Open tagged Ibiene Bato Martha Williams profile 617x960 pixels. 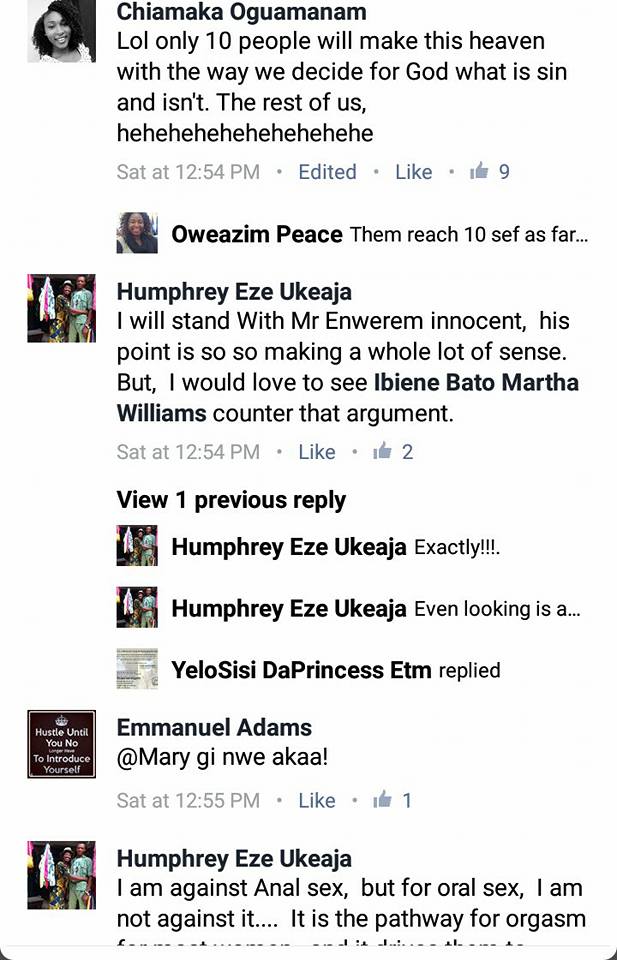pyautogui.click(x=348, y=398)
